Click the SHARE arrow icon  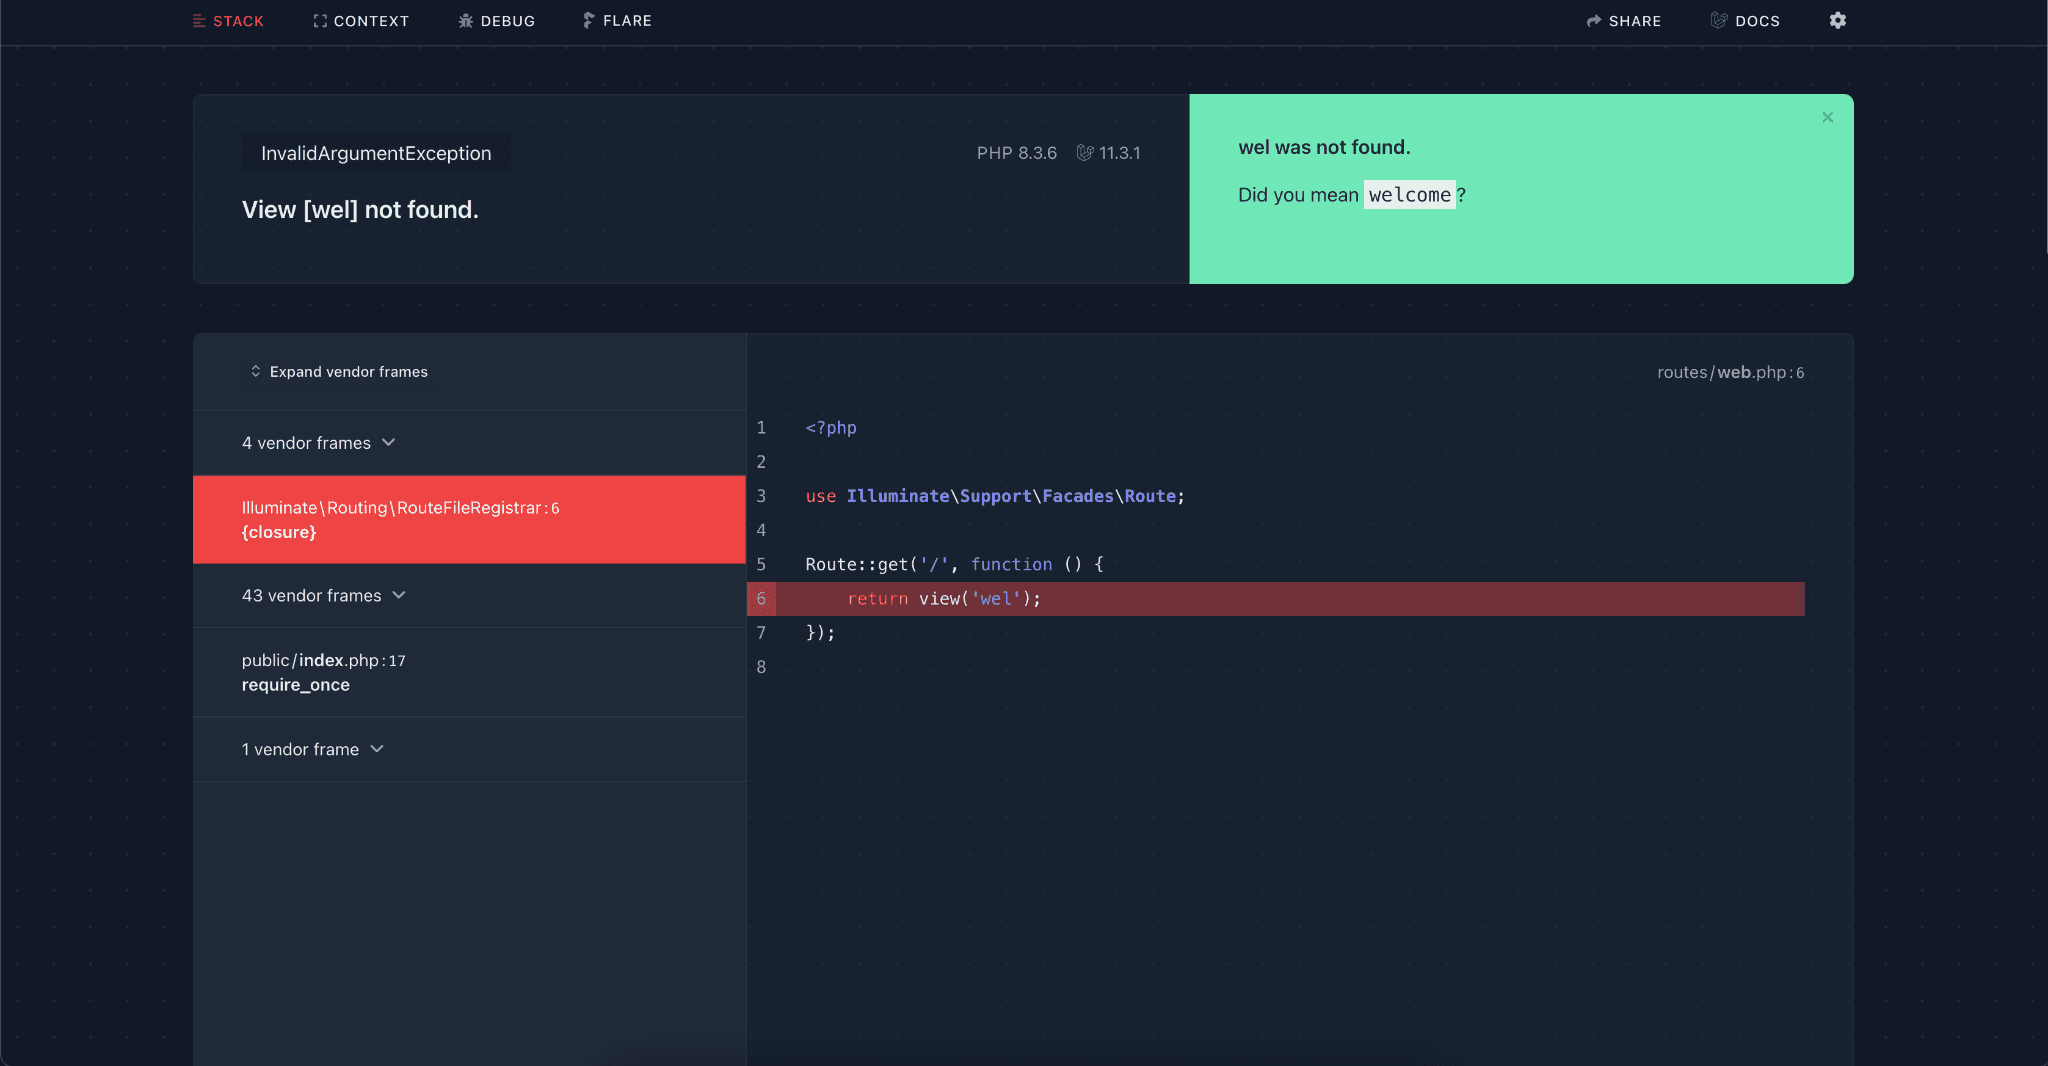[1594, 20]
